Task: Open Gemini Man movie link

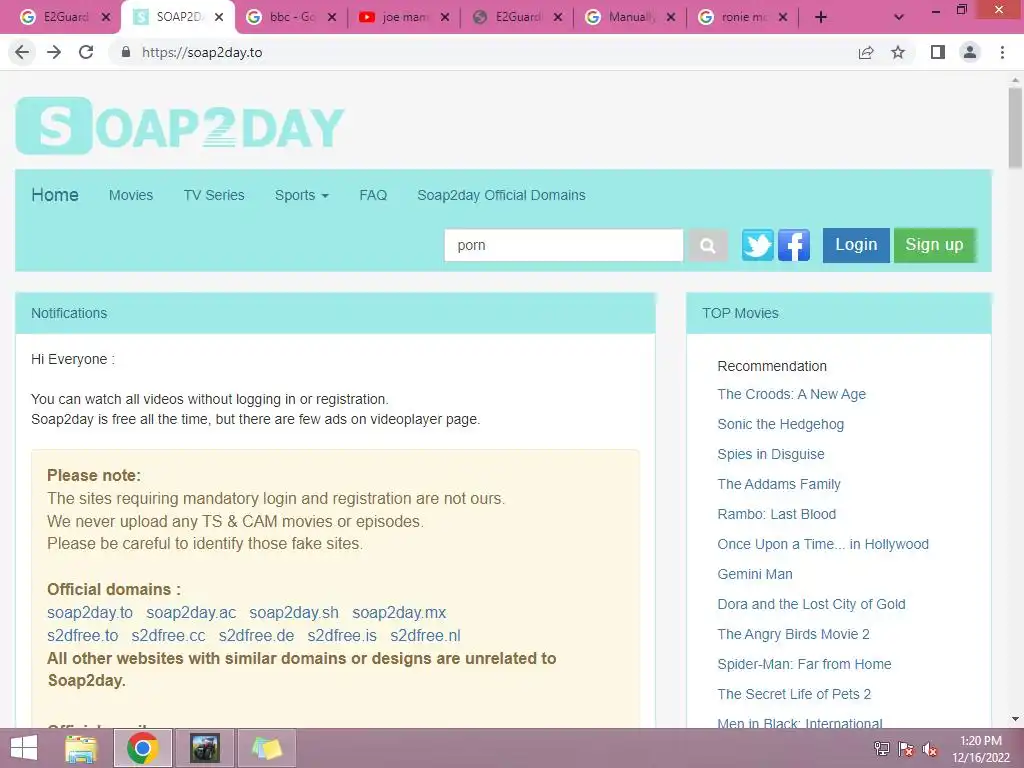Action: pos(755,575)
